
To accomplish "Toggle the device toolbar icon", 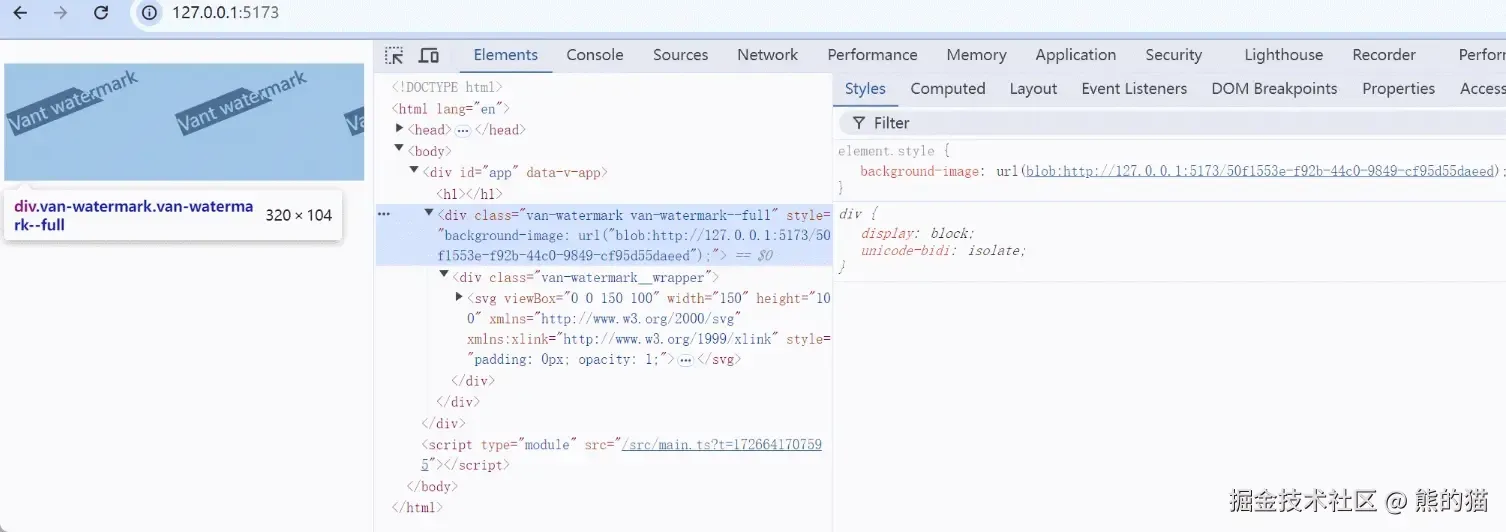I will point(429,56).
